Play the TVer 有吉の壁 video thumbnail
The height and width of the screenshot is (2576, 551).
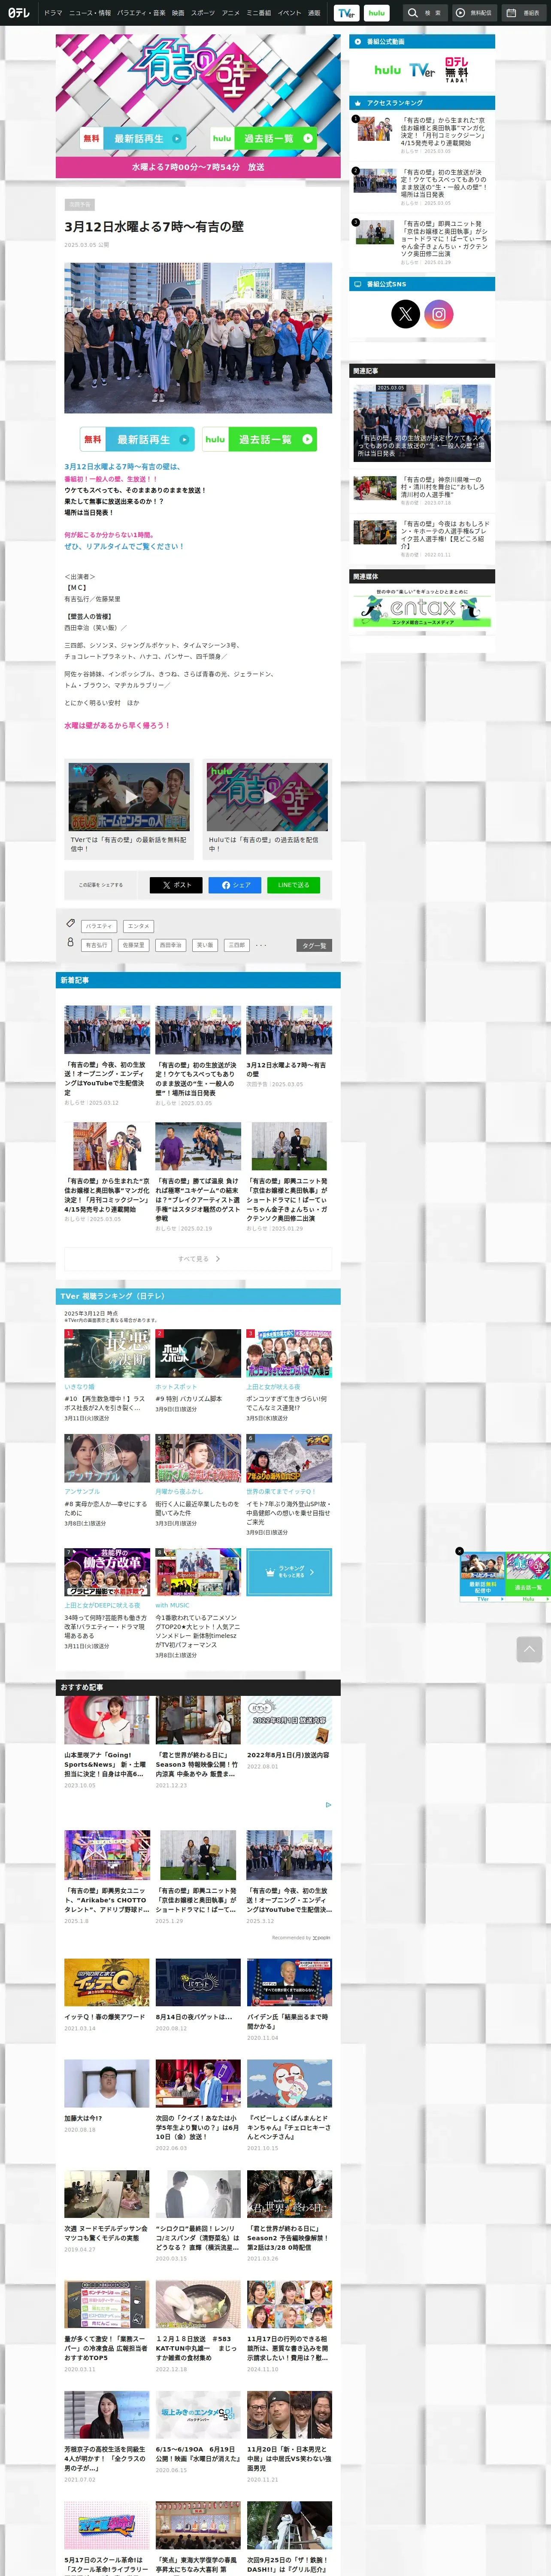(x=129, y=797)
